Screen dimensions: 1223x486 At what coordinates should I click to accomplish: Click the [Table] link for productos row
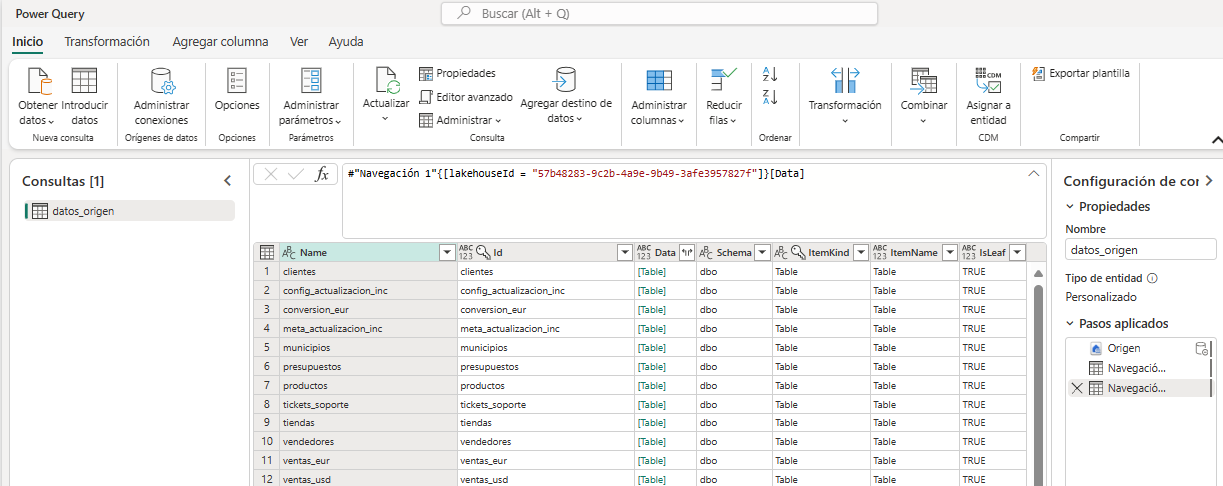point(651,385)
